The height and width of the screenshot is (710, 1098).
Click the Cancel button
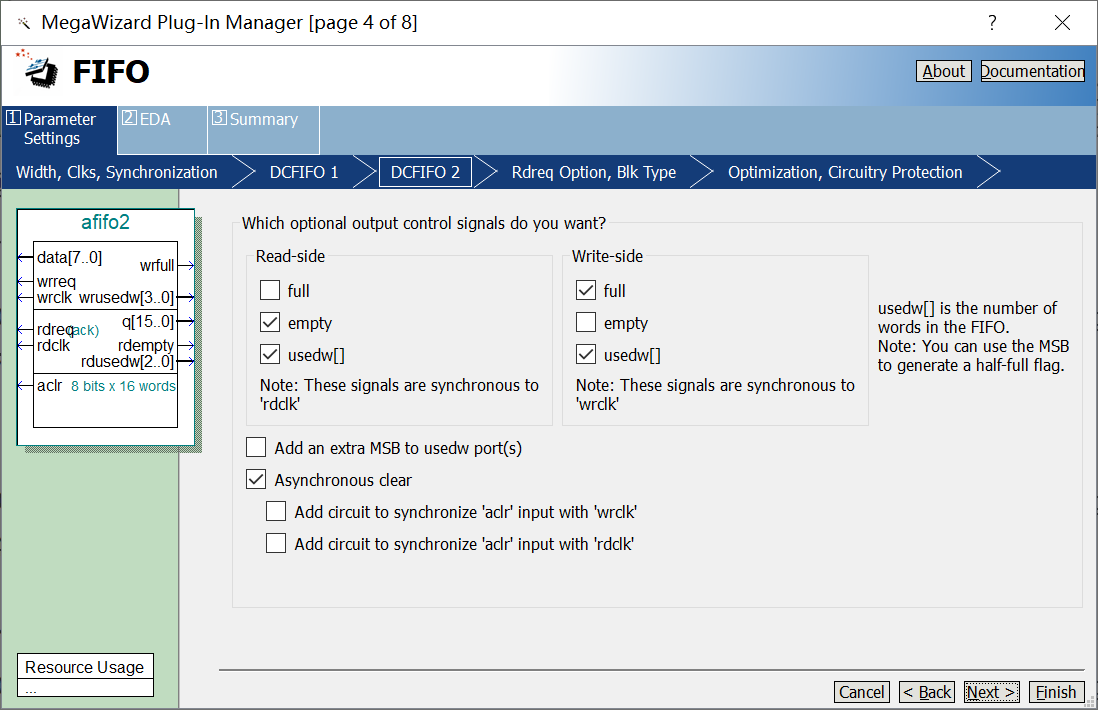click(862, 692)
